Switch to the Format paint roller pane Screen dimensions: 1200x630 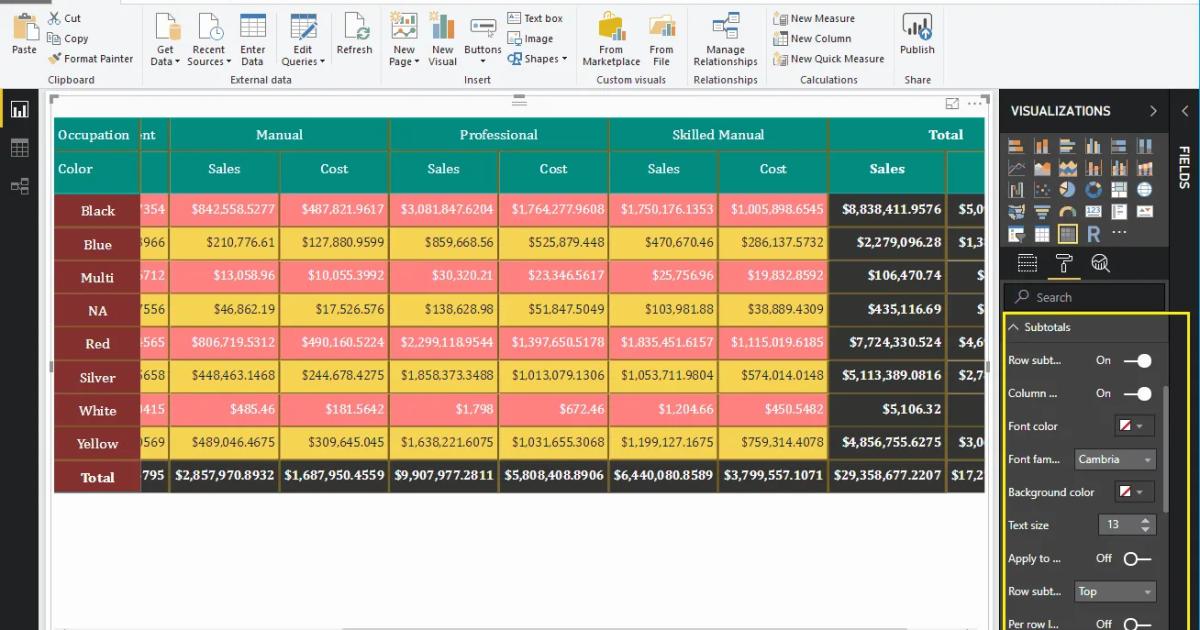point(1064,263)
